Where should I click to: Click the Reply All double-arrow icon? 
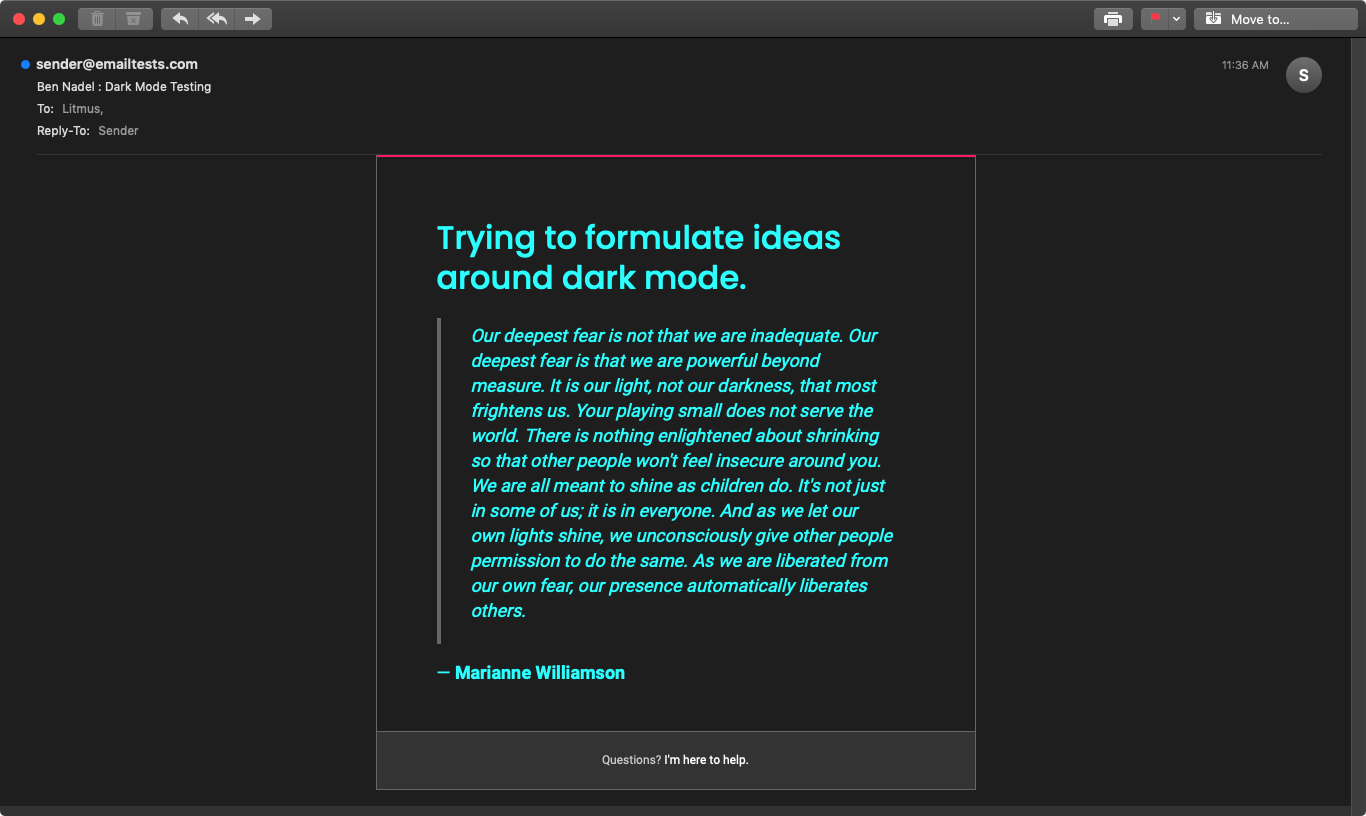coord(217,19)
